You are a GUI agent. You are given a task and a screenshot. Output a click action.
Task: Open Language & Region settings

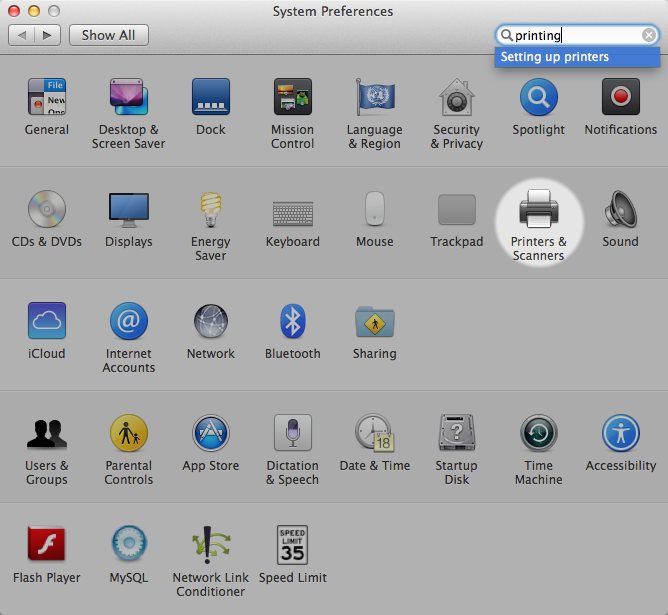(374, 99)
